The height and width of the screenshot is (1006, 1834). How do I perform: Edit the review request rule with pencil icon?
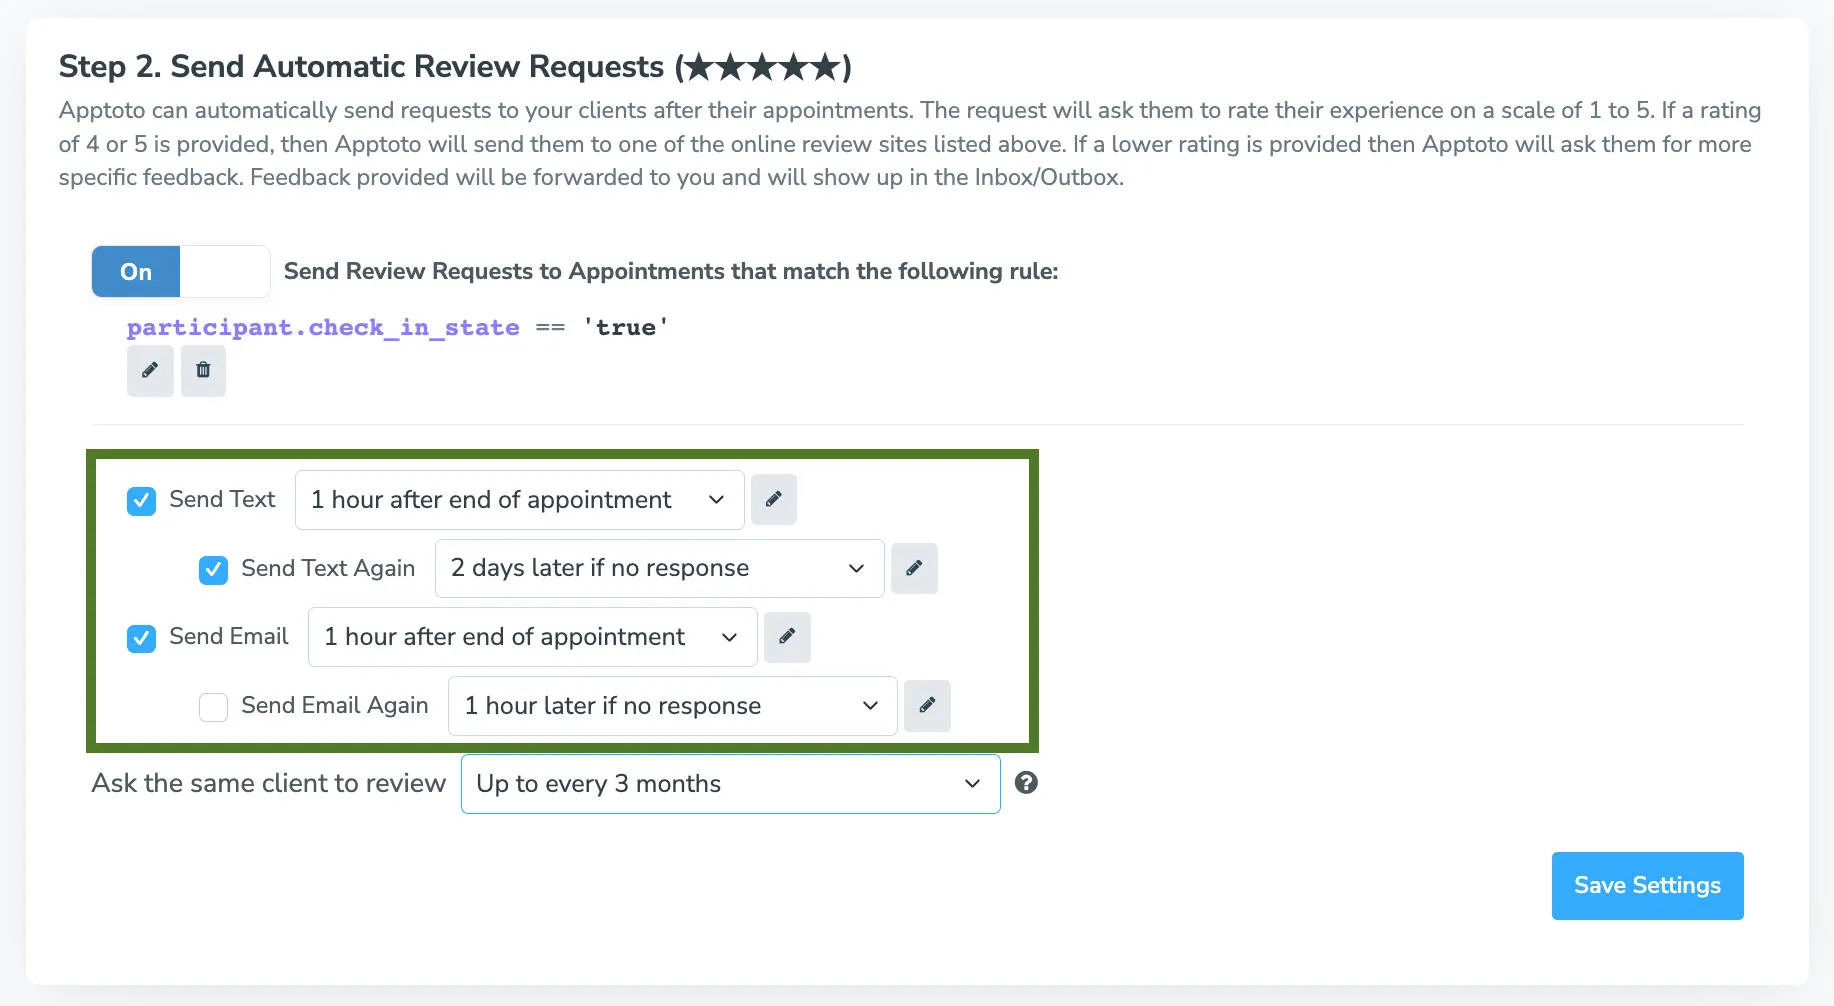pyautogui.click(x=150, y=371)
